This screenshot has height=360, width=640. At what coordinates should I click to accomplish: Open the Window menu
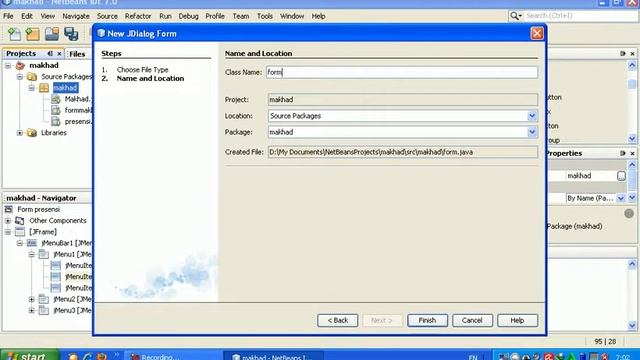coord(292,16)
